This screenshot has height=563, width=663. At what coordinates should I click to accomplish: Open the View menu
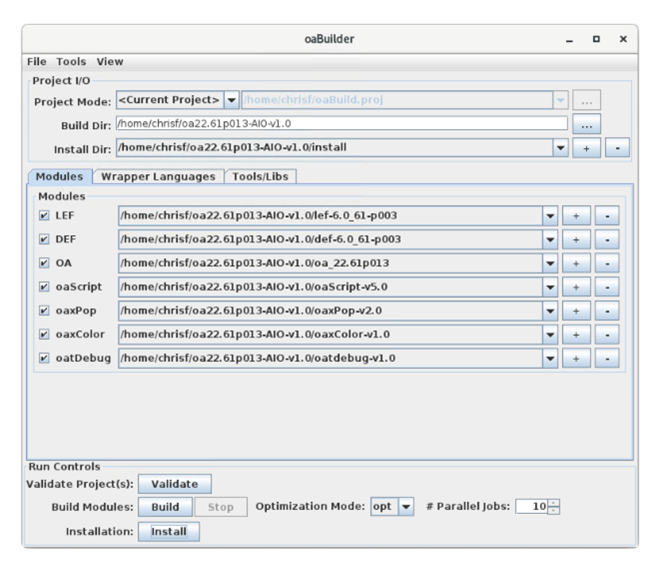pyautogui.click(x=110, y=62)
